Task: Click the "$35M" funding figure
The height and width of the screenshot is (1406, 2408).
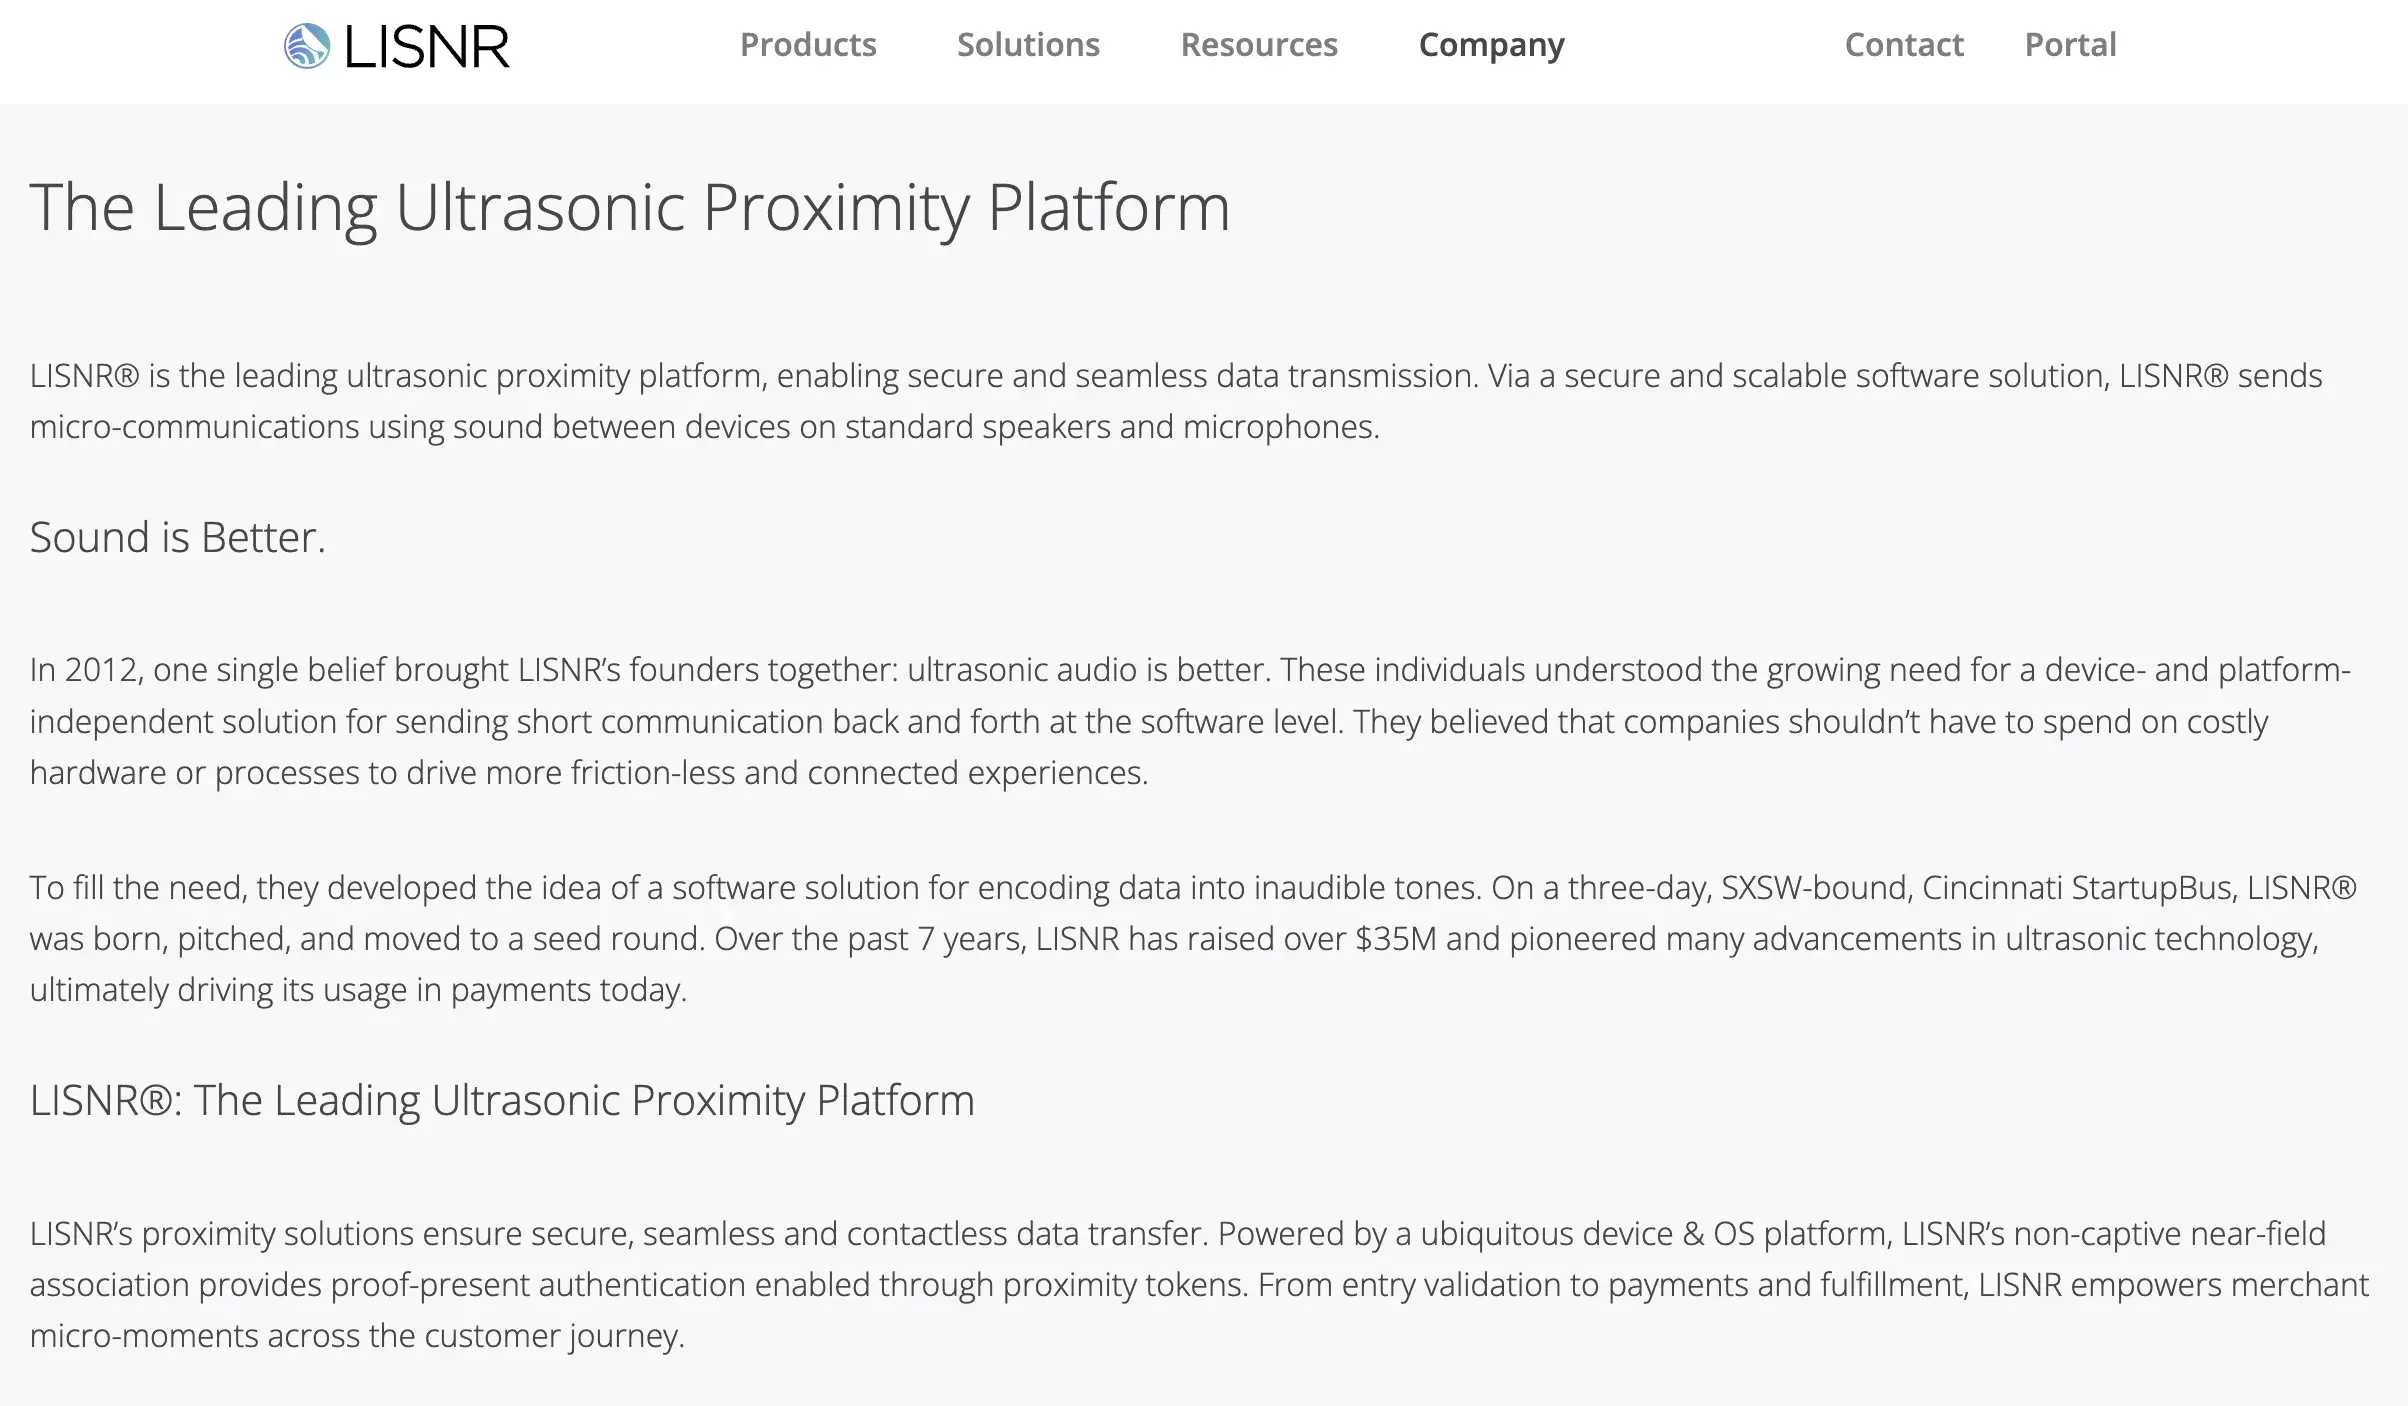Action: pos(1396,939)
